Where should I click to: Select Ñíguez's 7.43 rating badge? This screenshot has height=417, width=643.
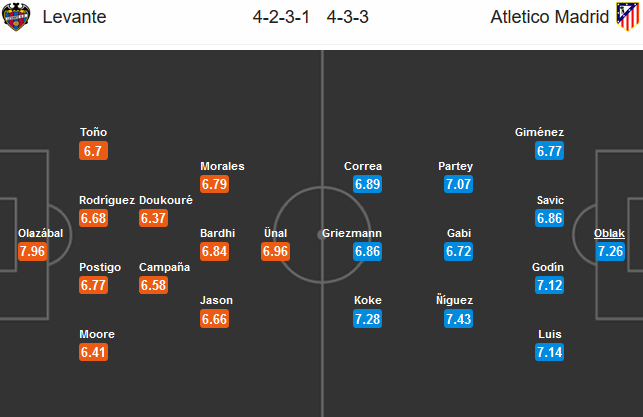coord(458,318)
